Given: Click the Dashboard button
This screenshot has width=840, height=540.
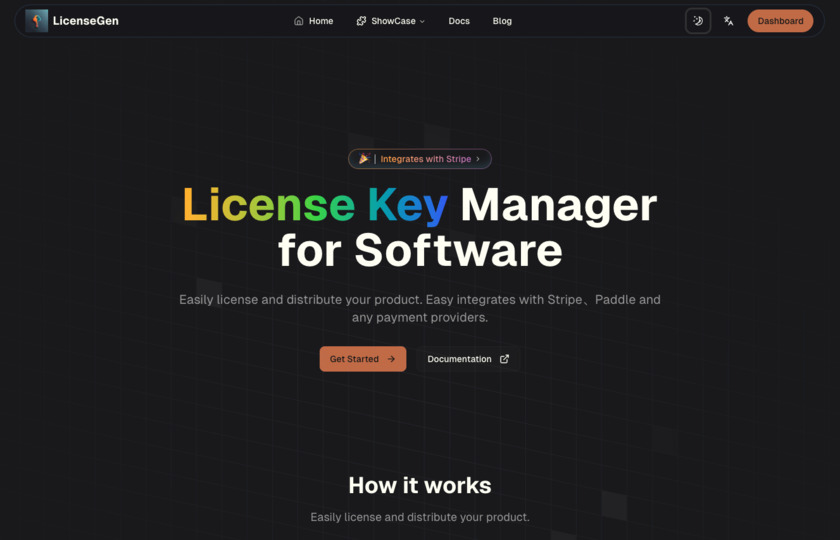Looking at the screenshot, I should coord(780,21).
